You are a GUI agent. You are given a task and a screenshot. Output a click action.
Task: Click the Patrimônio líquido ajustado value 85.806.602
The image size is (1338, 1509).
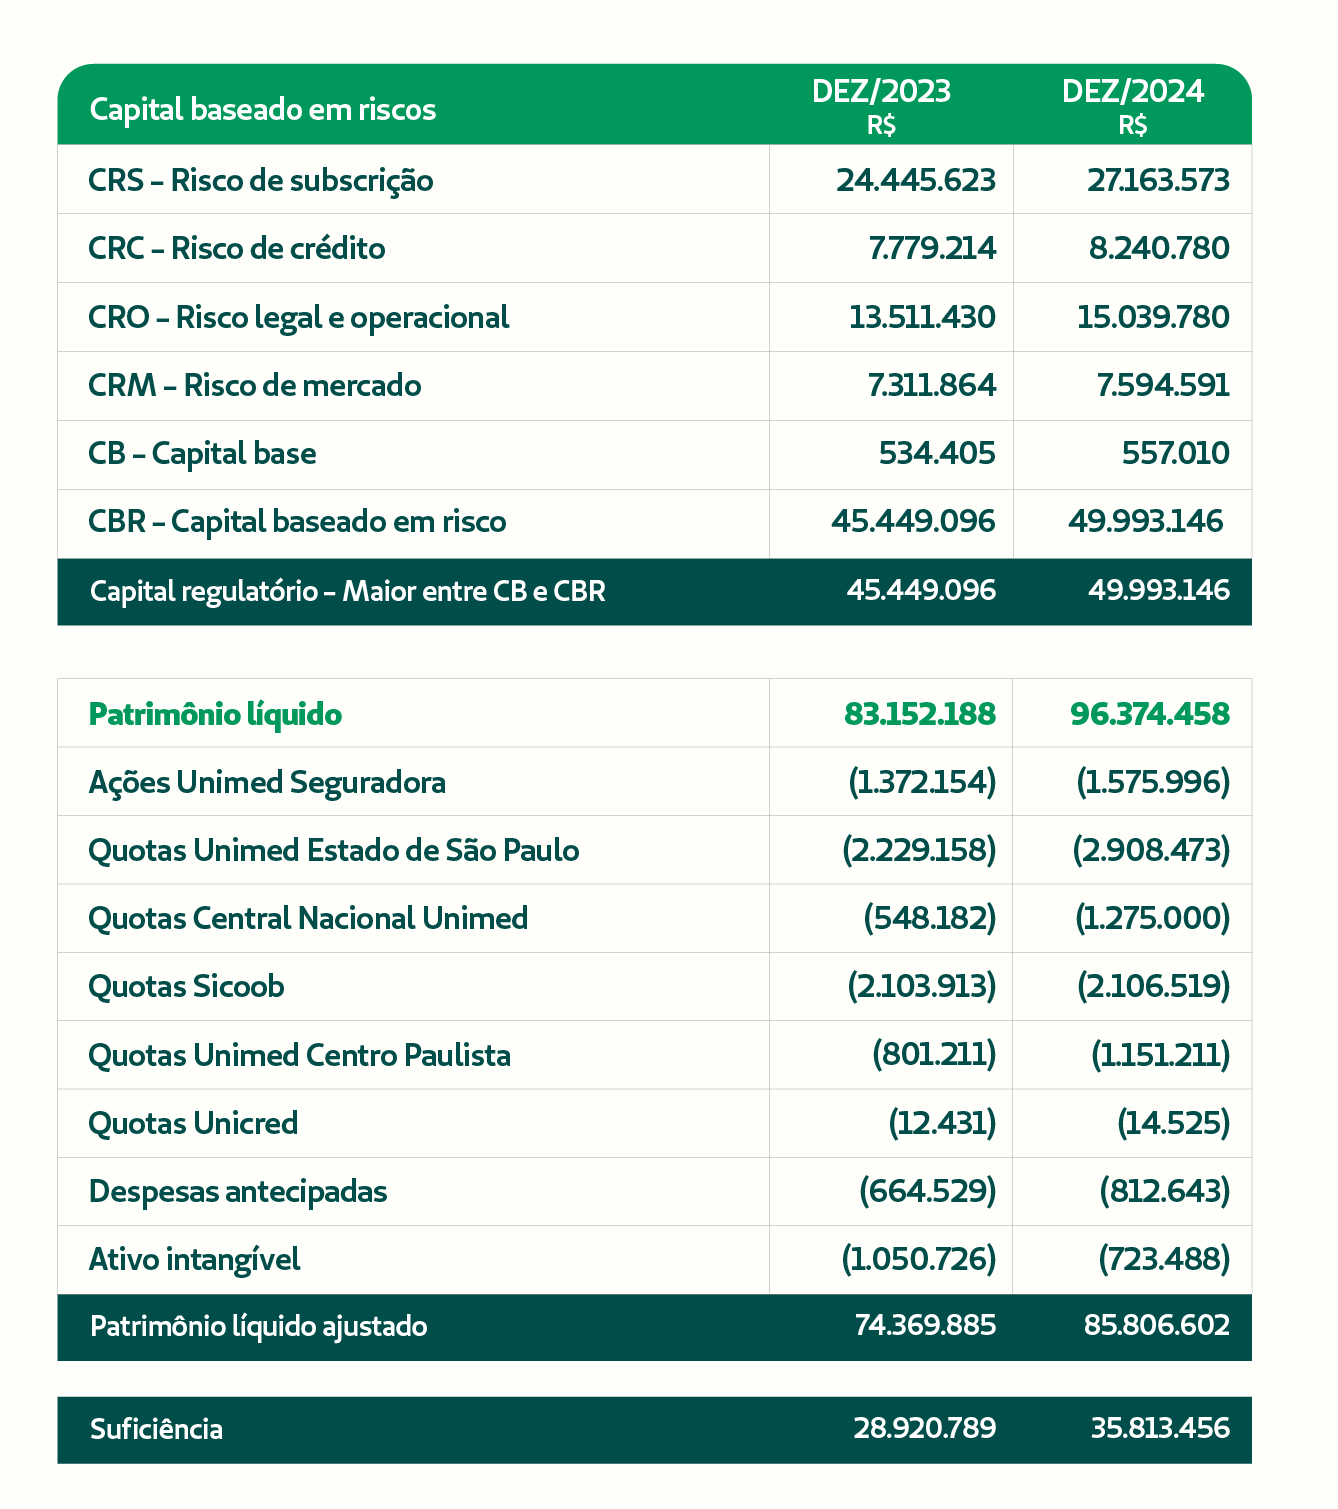tap(1157, 1326)
